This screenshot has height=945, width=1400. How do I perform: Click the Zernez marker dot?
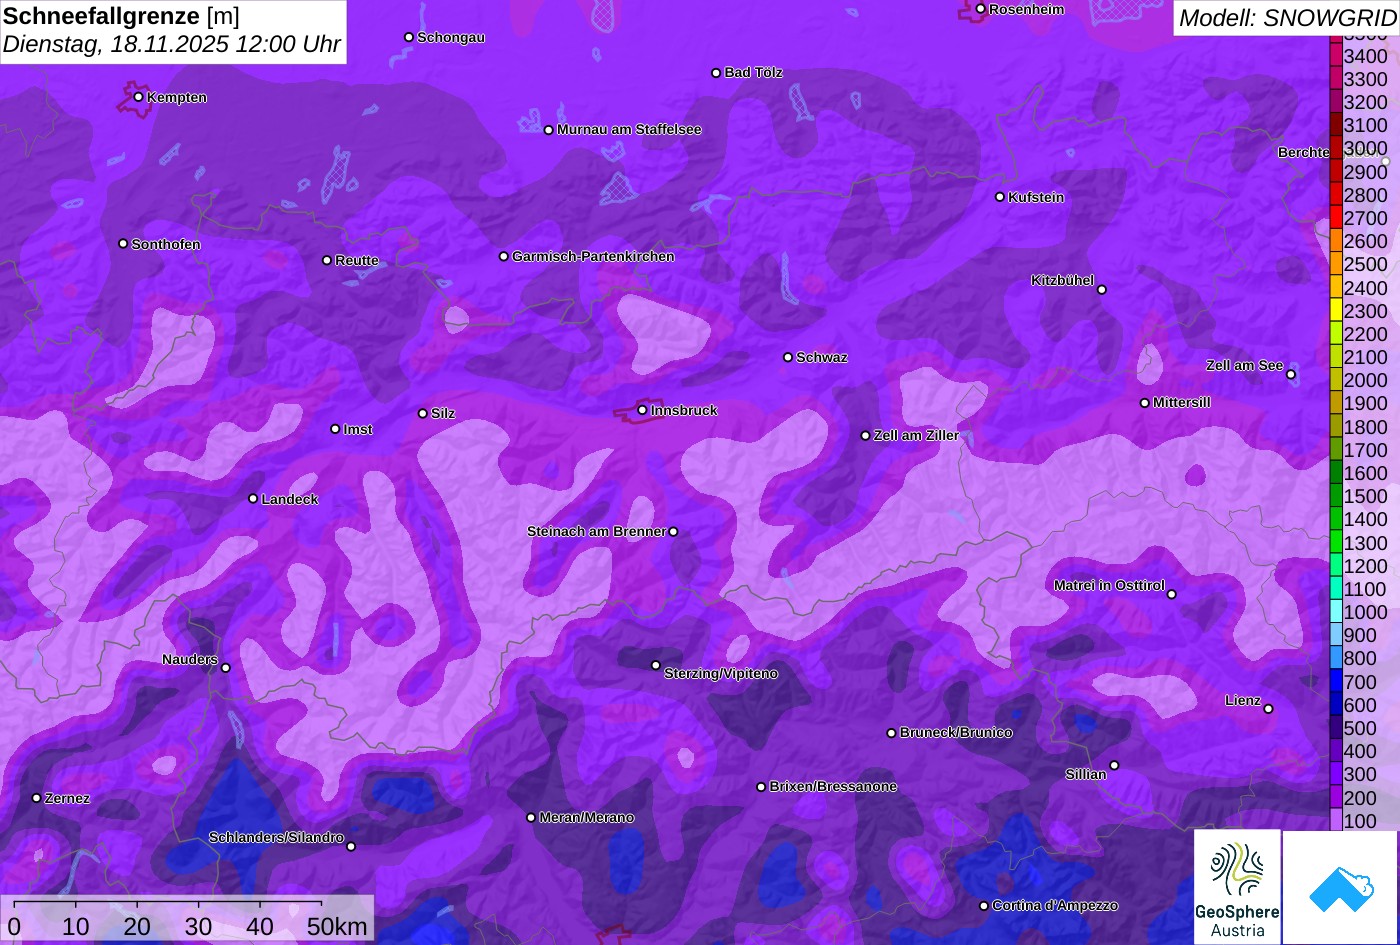(37, 798)
